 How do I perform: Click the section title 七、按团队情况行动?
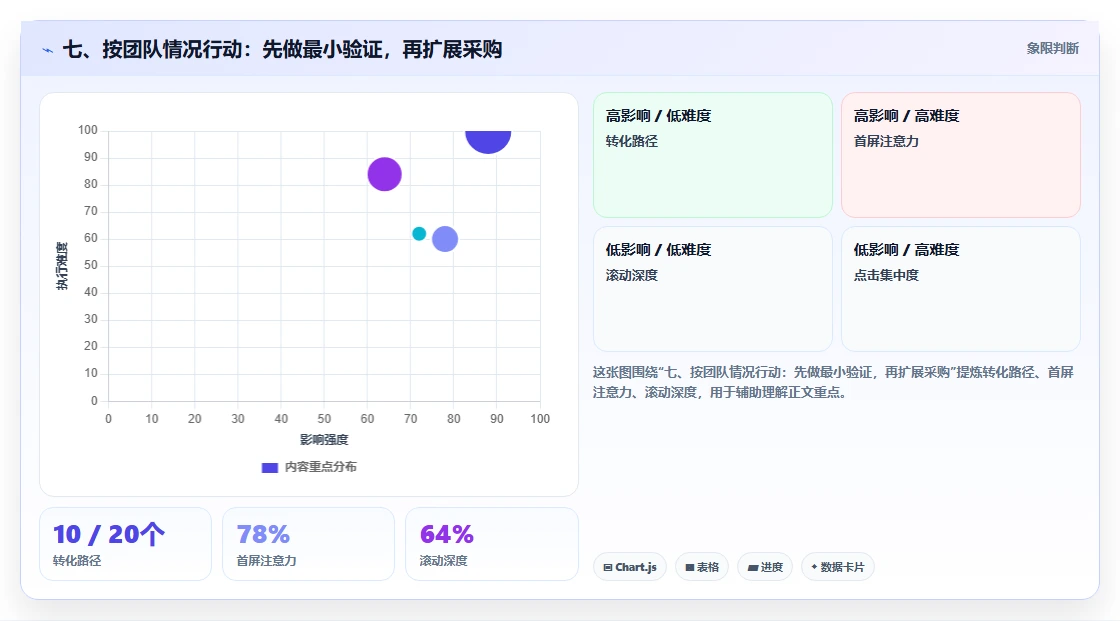[283, 49]
